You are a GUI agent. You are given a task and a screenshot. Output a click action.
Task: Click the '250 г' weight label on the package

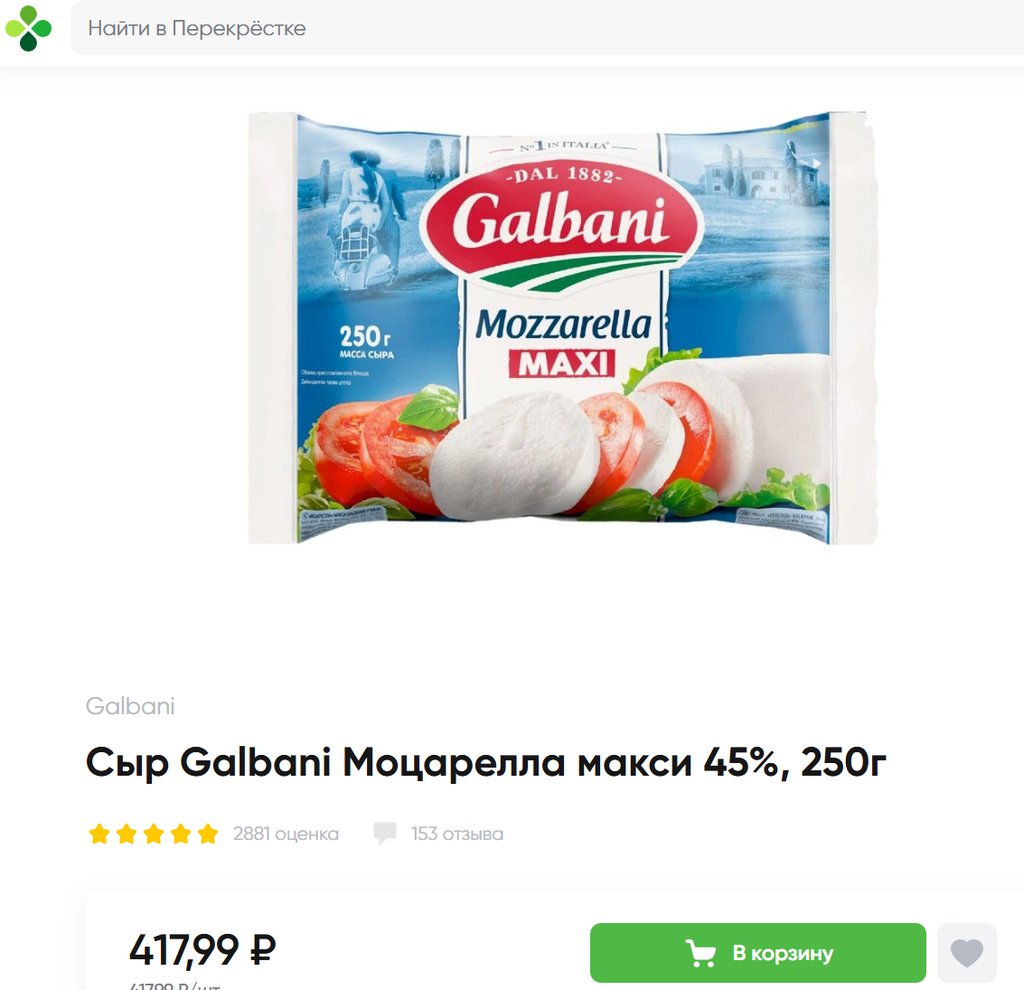click(x=366, y=337)
